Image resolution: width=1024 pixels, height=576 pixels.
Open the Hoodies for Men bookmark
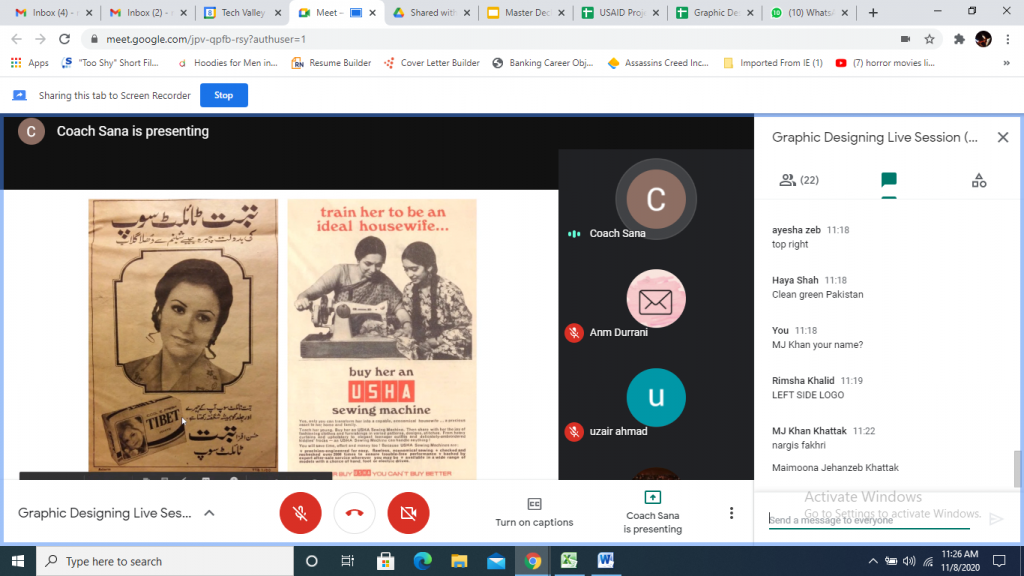pyautogui.click(x=227, y=63)
